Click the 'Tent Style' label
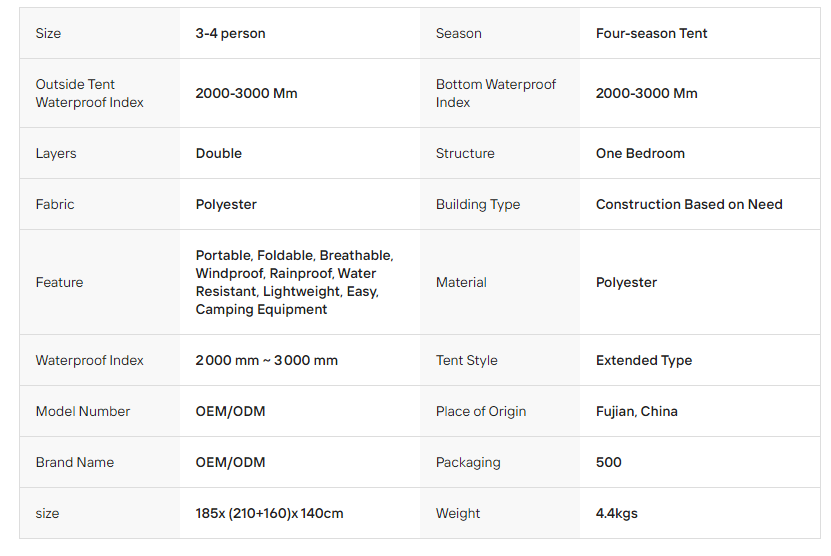Image resolution: width=831 pixels, height=556 pixels. (x=466, y=360)
